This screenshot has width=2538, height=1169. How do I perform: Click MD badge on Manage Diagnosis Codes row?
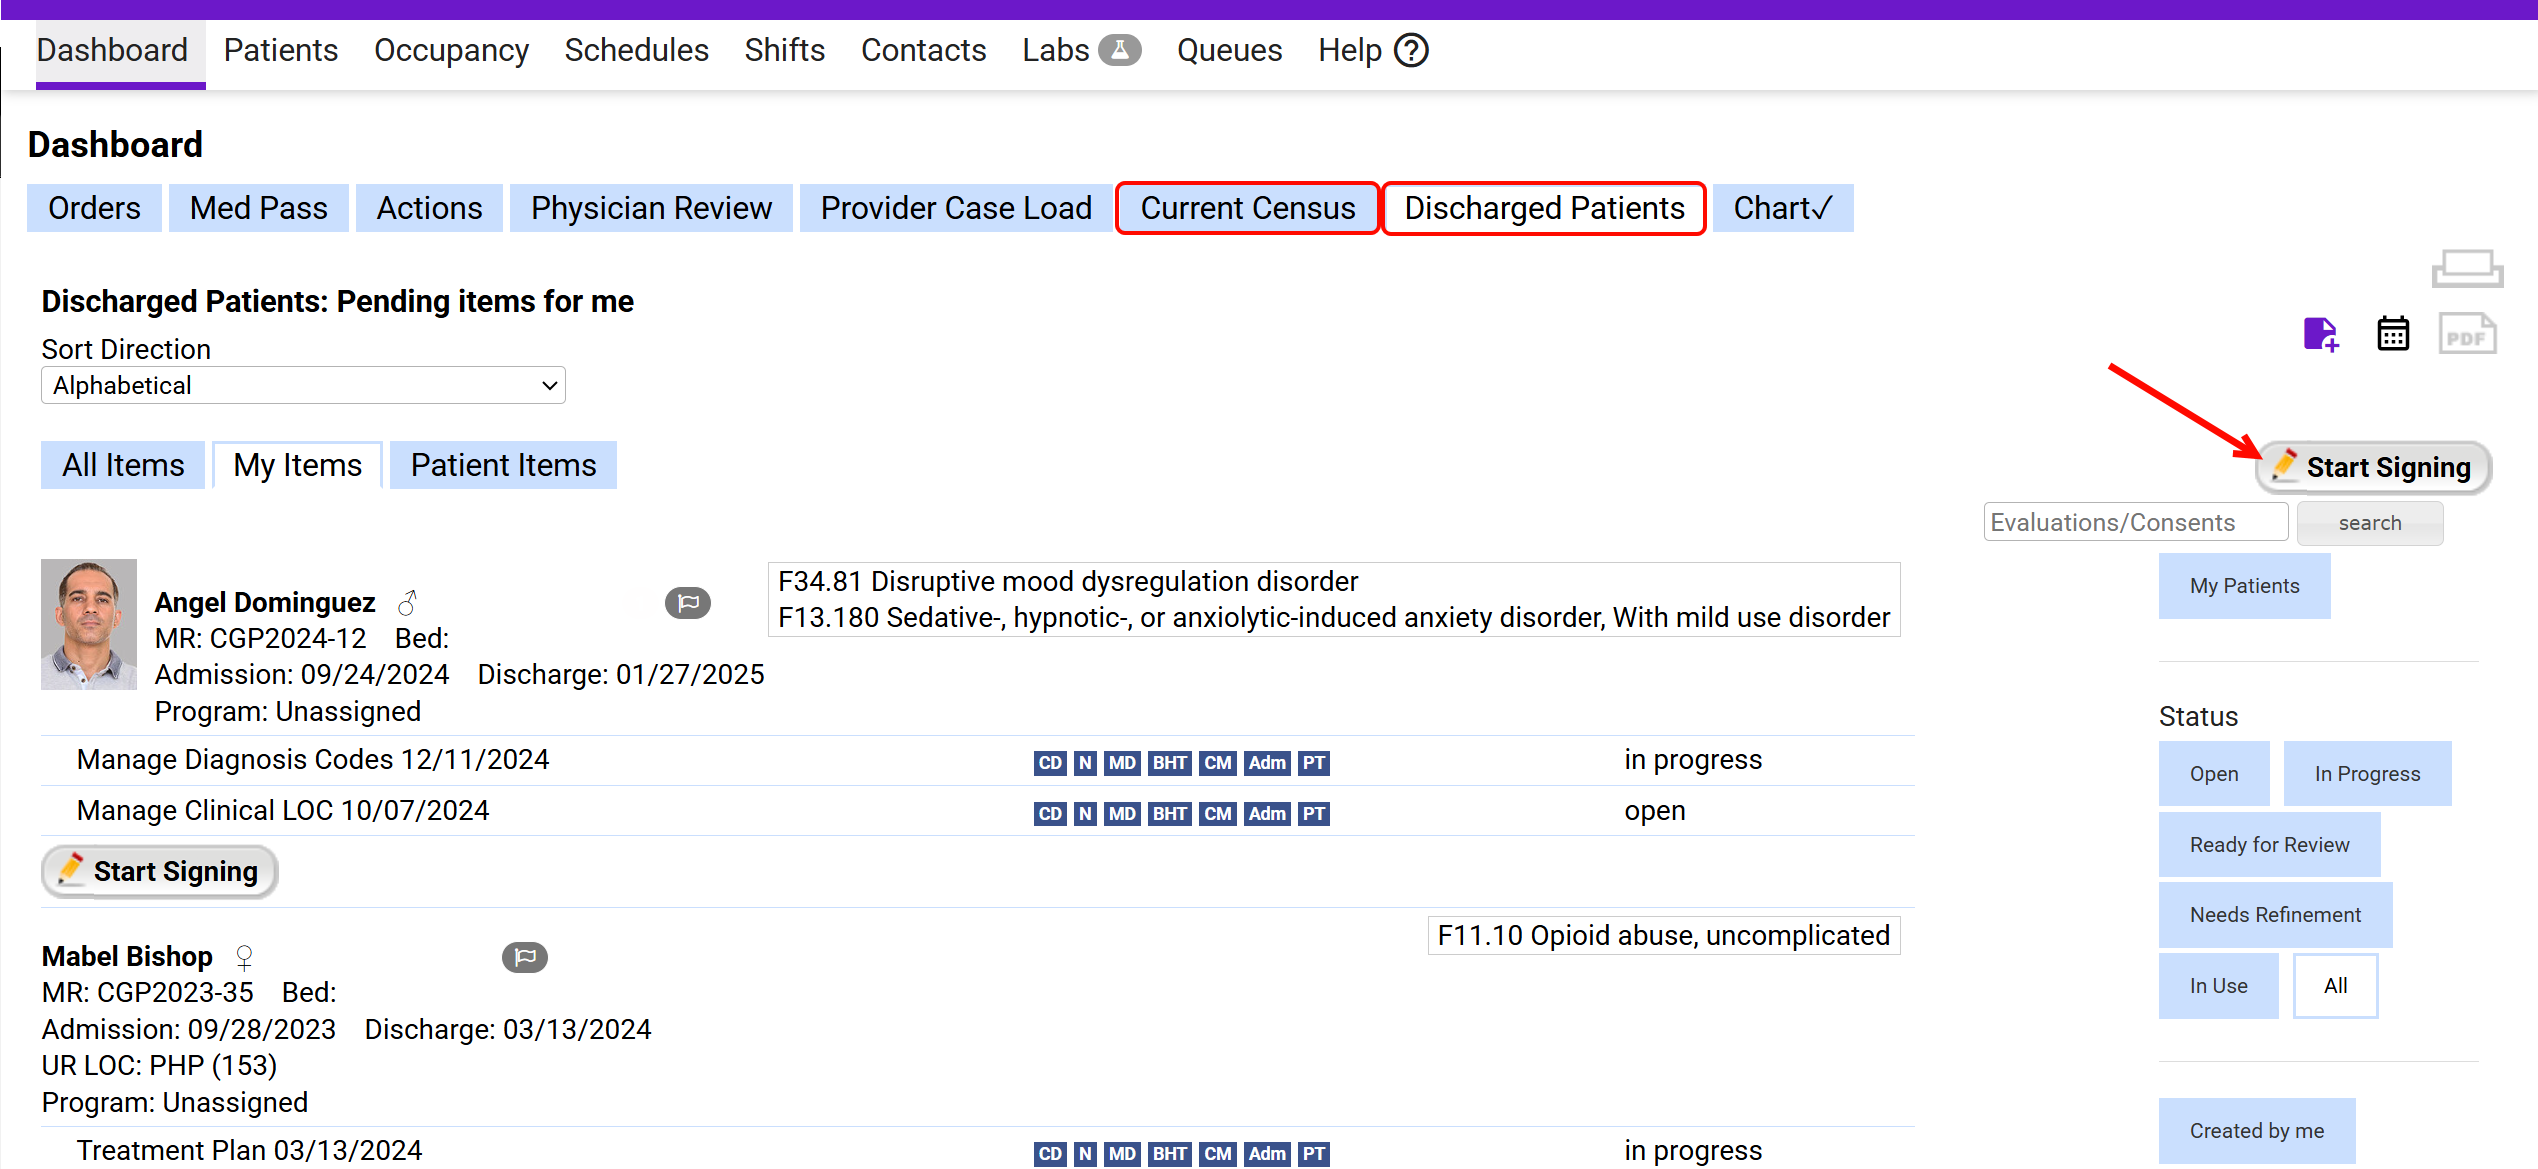1122,763
